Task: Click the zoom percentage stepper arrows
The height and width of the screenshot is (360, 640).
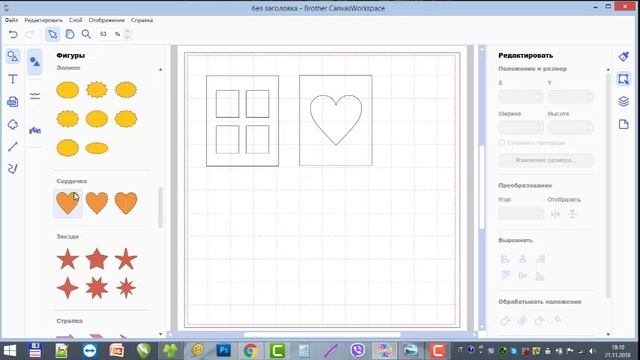Action: click(x=127, y=34)
